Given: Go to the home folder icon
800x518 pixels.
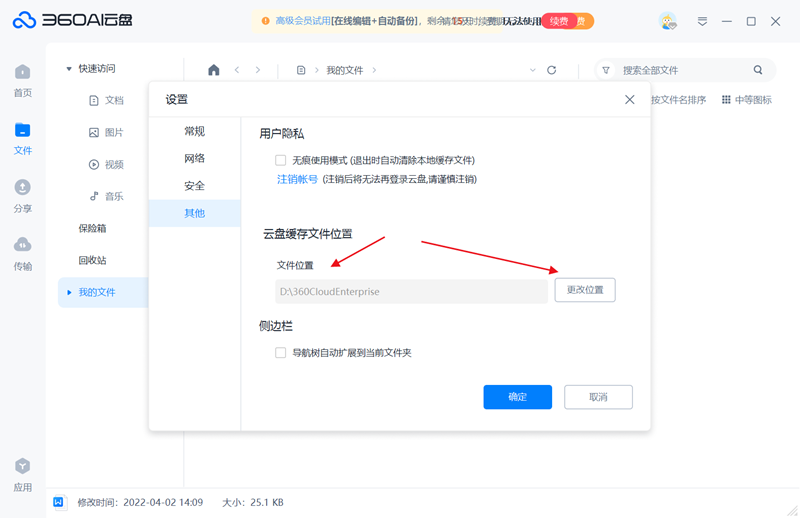Looking at the screenshot, I should pyautogui.click(x=214, y=70).
